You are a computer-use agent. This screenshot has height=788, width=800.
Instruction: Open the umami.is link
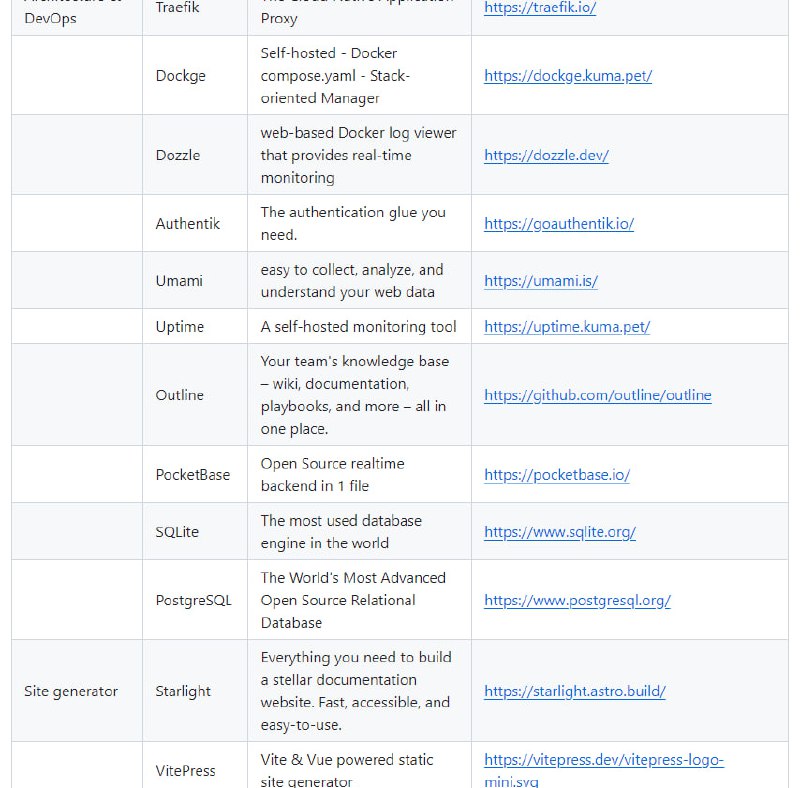tap(540, 281)
